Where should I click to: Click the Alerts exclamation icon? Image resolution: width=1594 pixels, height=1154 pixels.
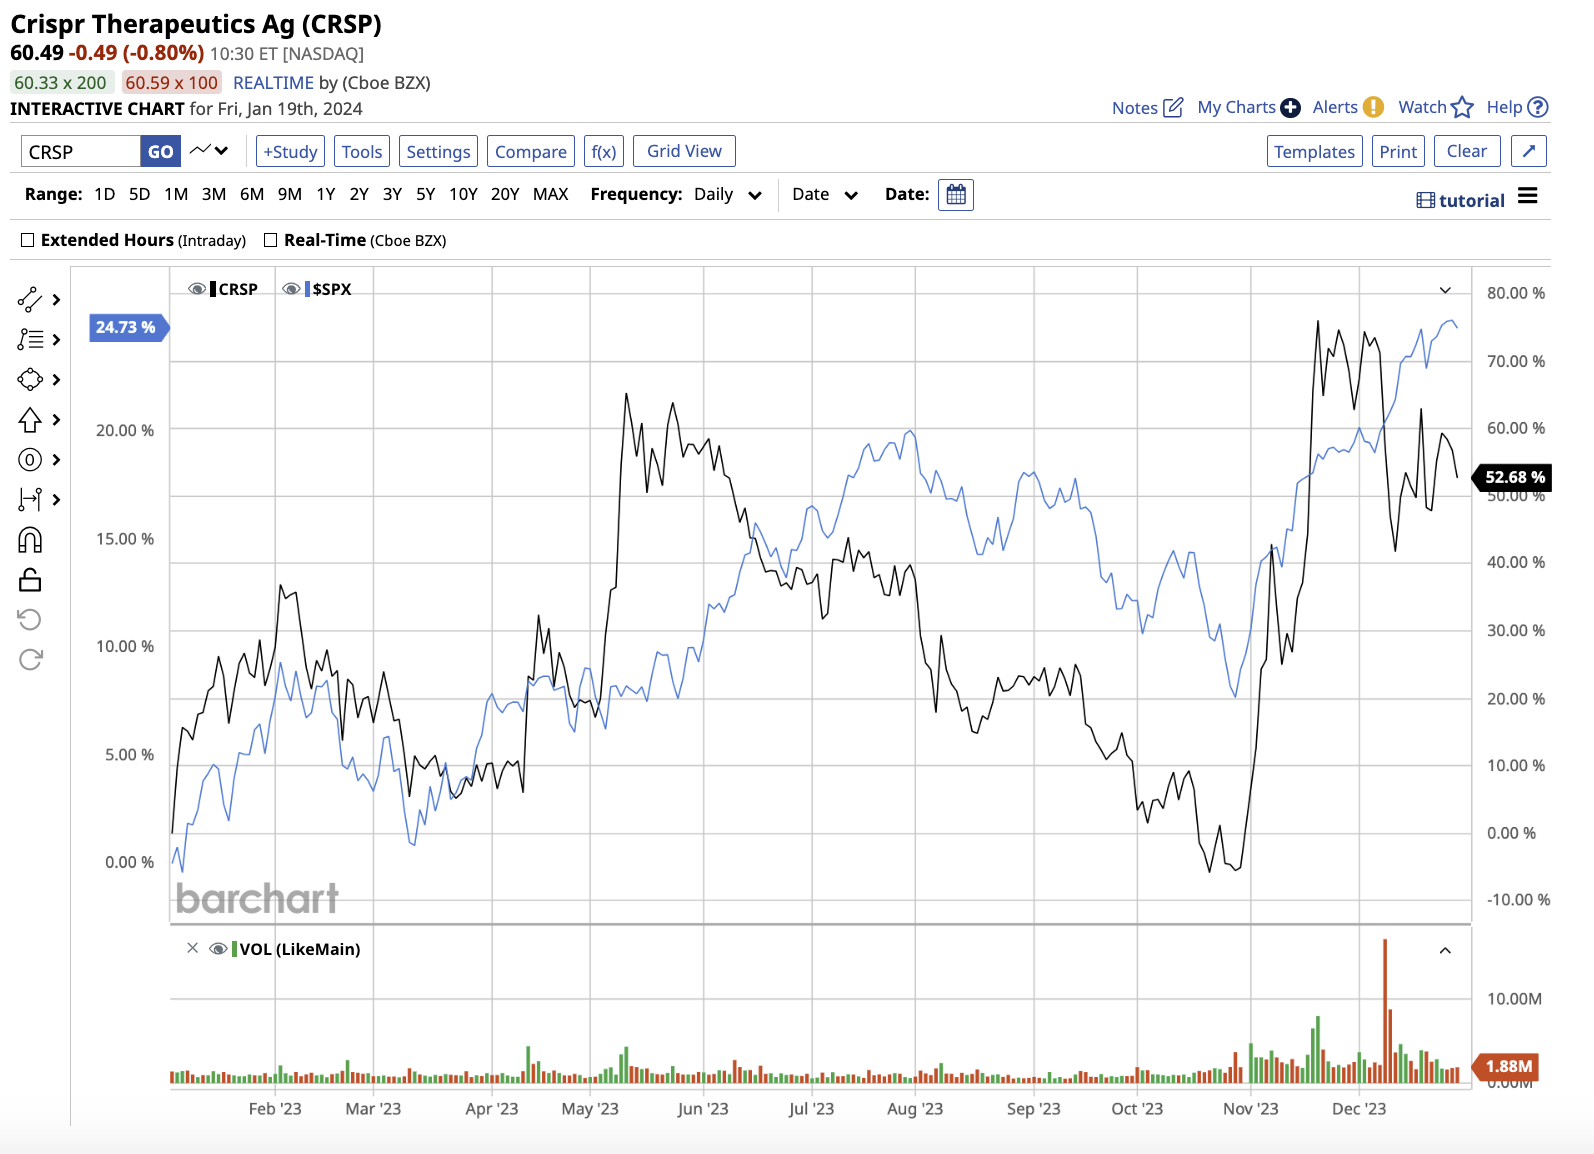(x=1374, y=107)
